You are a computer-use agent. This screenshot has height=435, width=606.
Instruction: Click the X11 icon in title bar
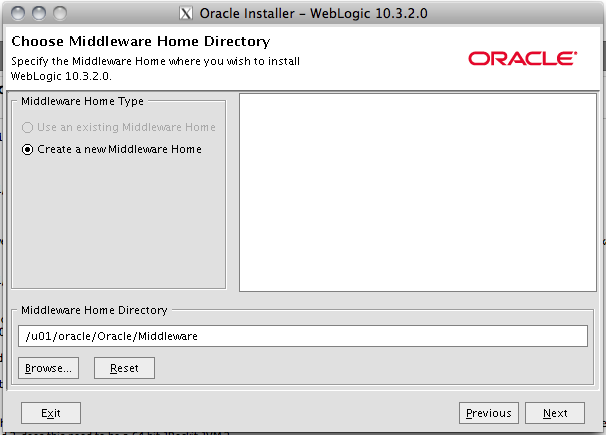tap(186, 14)
